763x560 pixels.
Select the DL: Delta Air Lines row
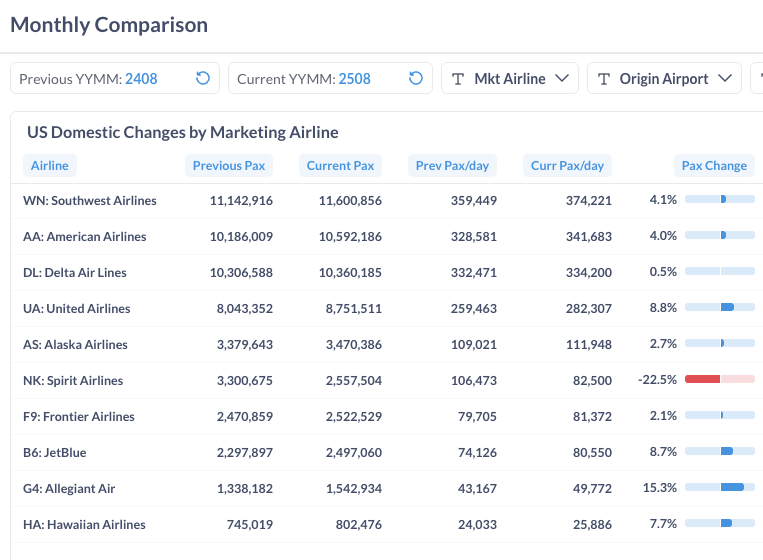387,272
